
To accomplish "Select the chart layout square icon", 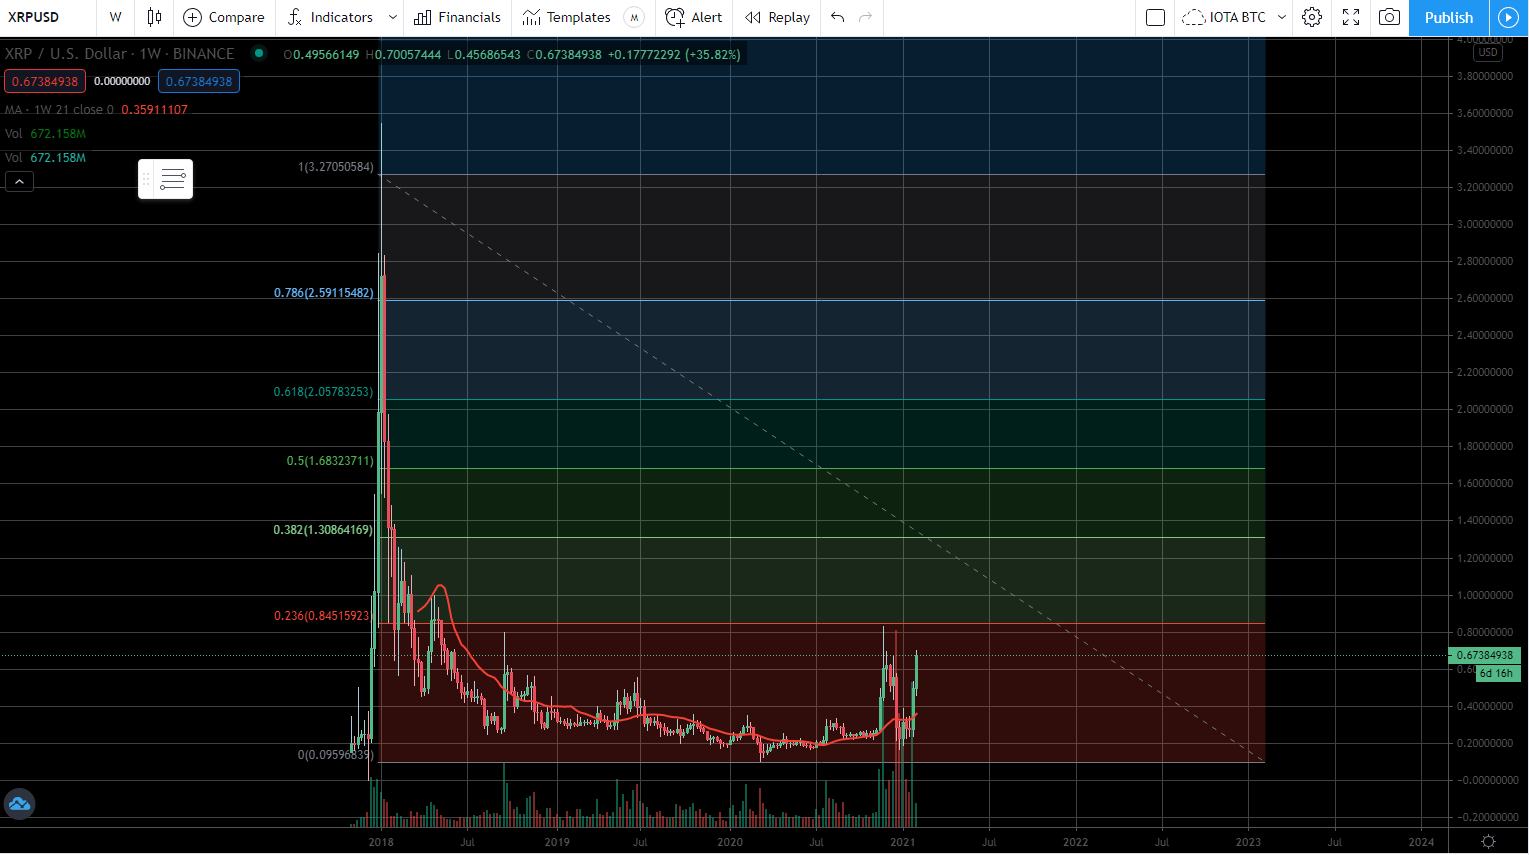I will tap(1155, 17).
